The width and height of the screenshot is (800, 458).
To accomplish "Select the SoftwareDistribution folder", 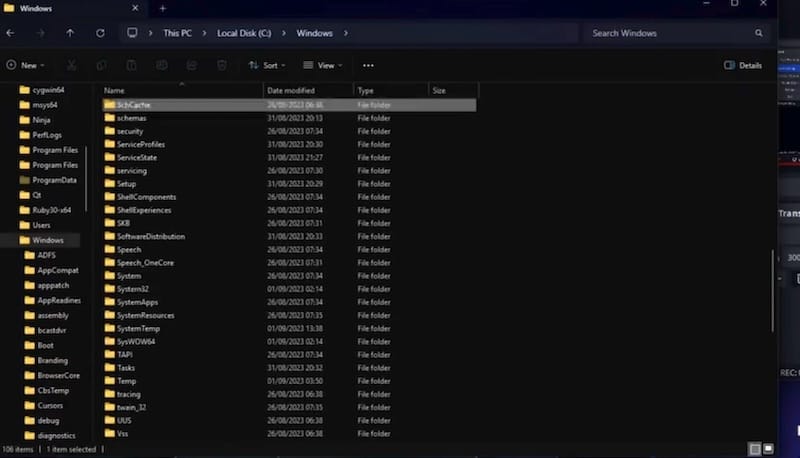I will [289, 237].
